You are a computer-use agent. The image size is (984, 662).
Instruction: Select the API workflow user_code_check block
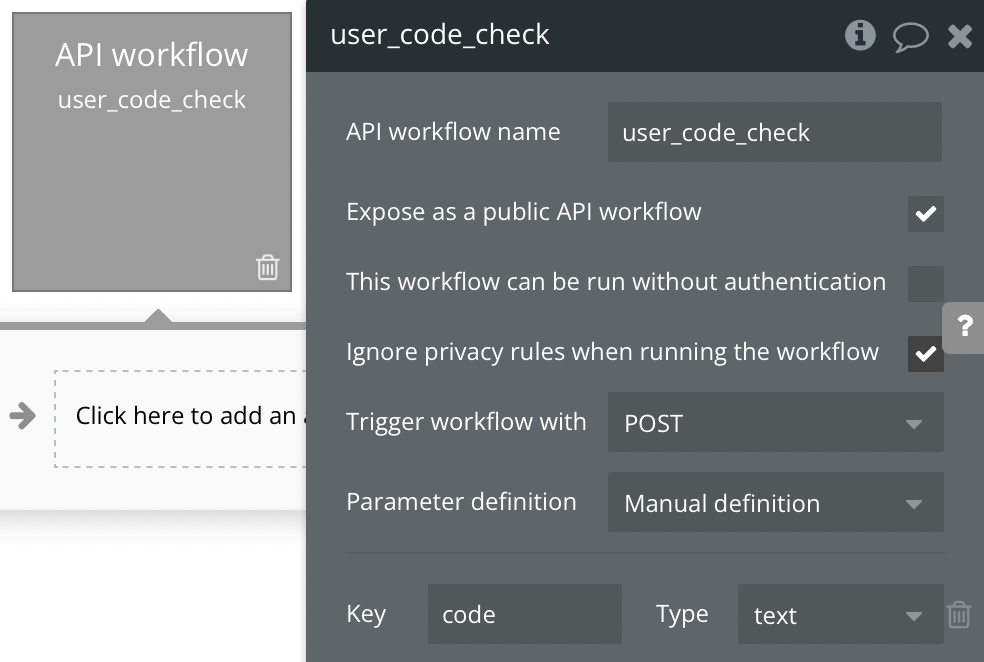[152, 150]
